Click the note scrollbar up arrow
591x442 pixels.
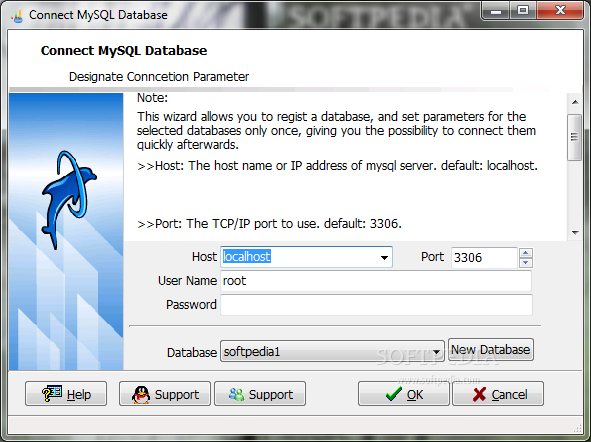point(575,102)
